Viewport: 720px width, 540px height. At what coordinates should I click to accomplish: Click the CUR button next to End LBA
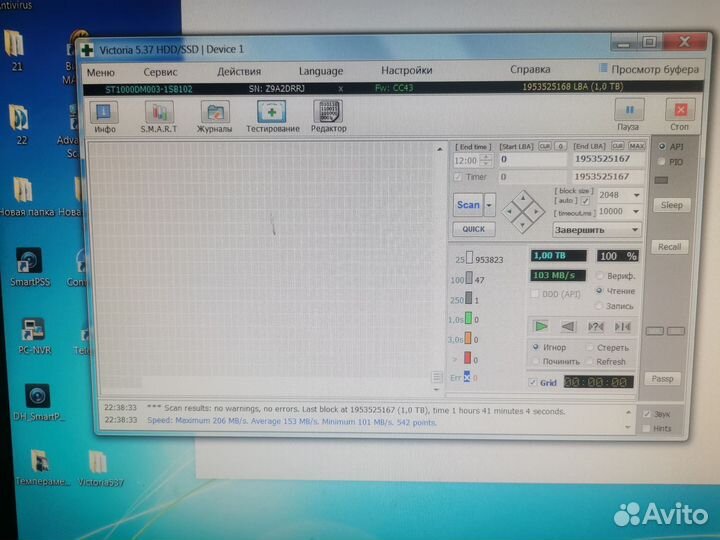(x=618, y=146)
